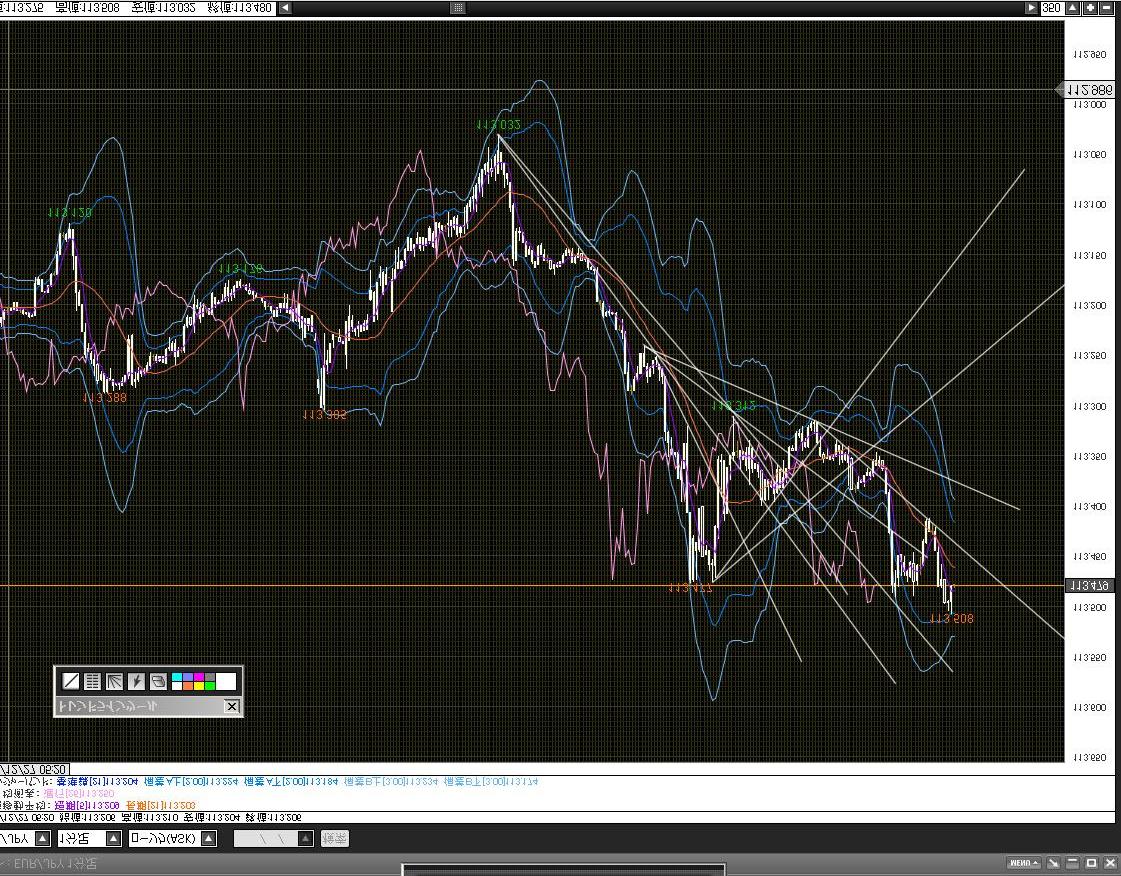1121x876 pixels.
Task: Click the diagonal arrow icon beside MENU
Action: 1053,862
